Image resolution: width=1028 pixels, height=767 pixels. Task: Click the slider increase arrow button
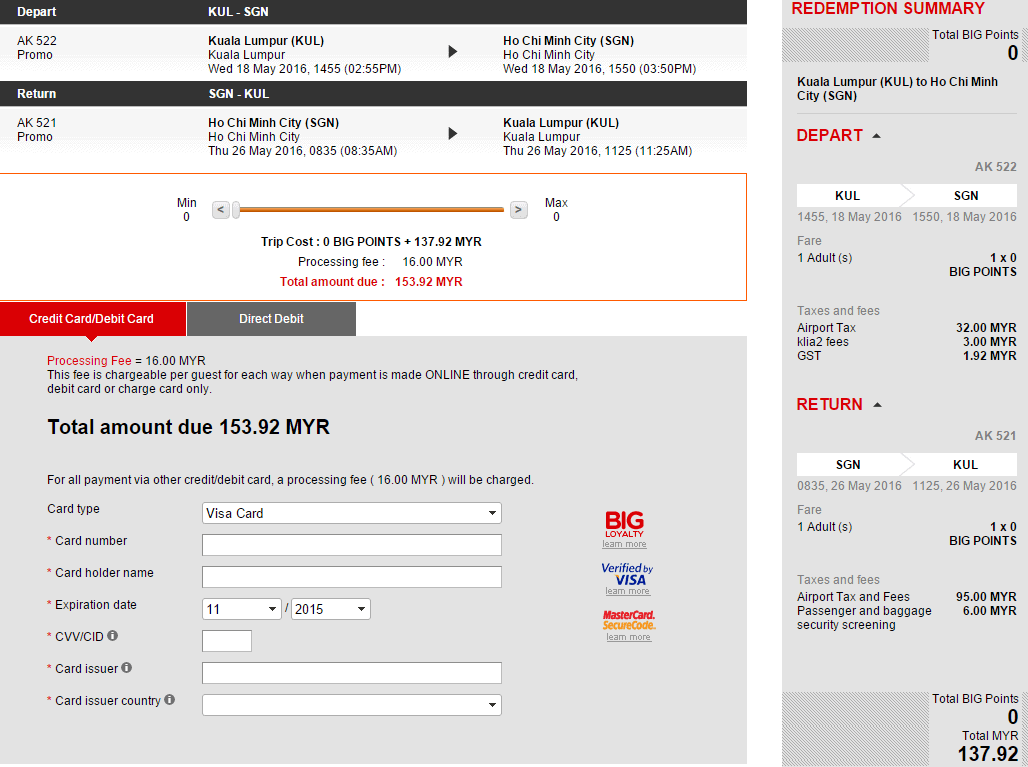coord(519,210)
